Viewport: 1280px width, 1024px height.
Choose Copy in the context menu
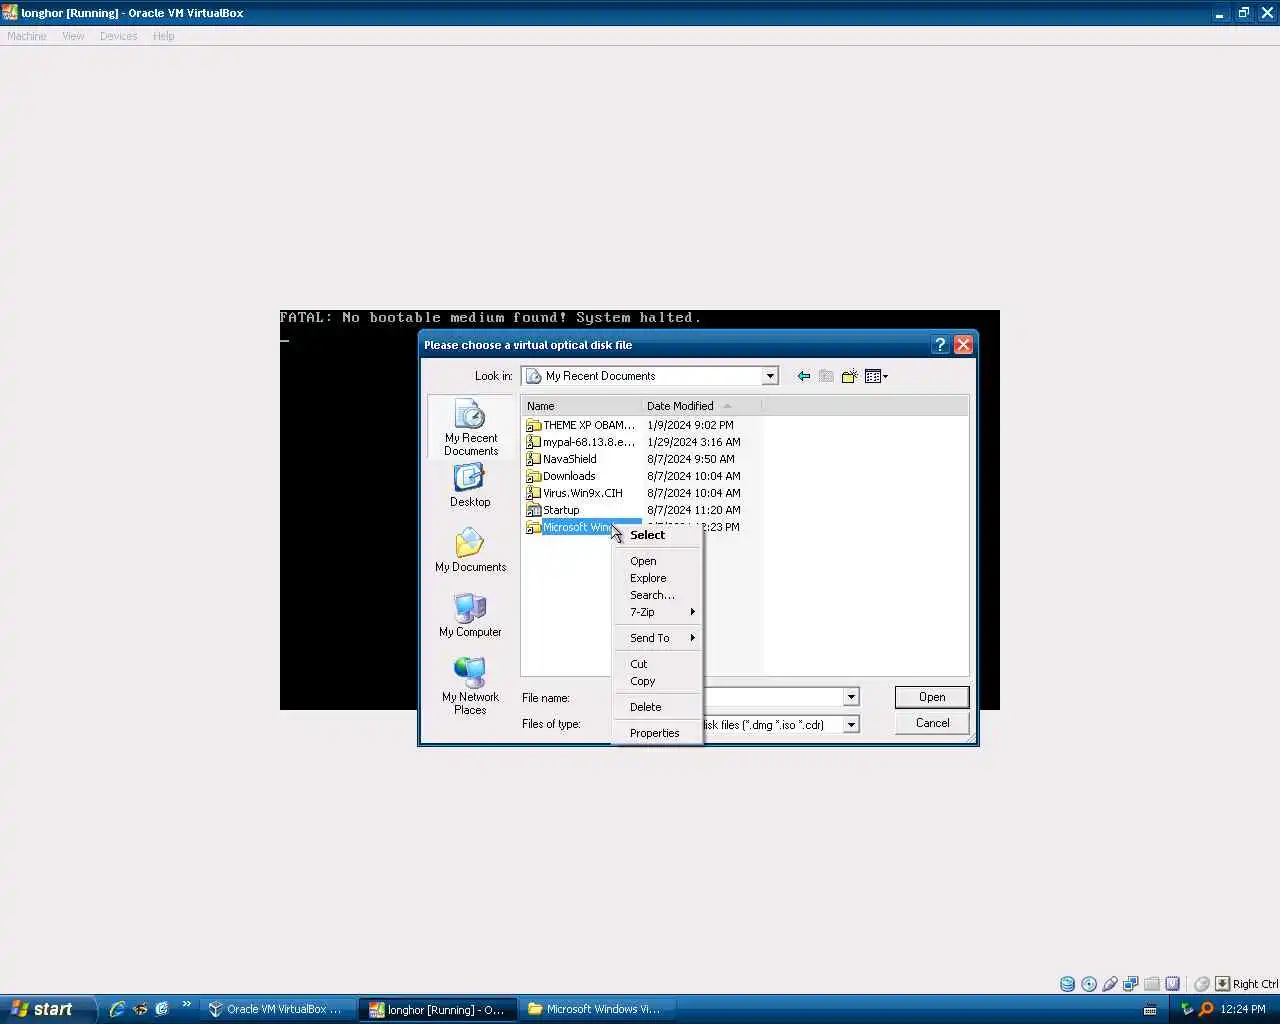[x=657, y=681]
